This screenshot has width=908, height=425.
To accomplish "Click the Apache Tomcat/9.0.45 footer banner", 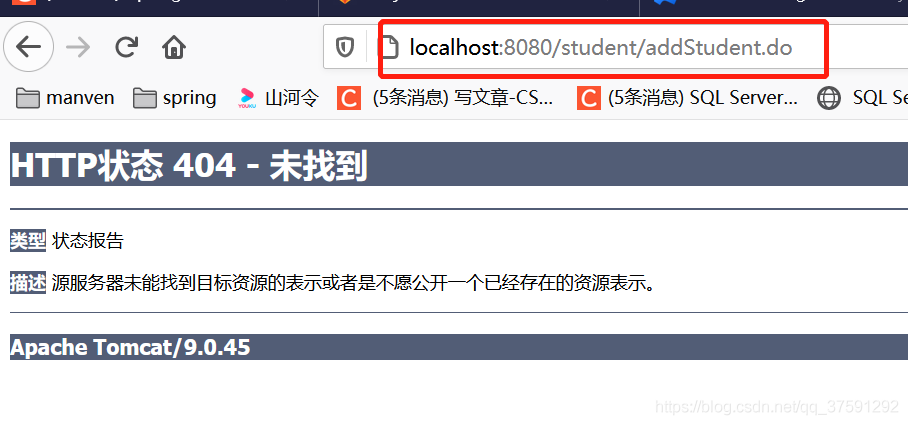I will tap(459, 347).
